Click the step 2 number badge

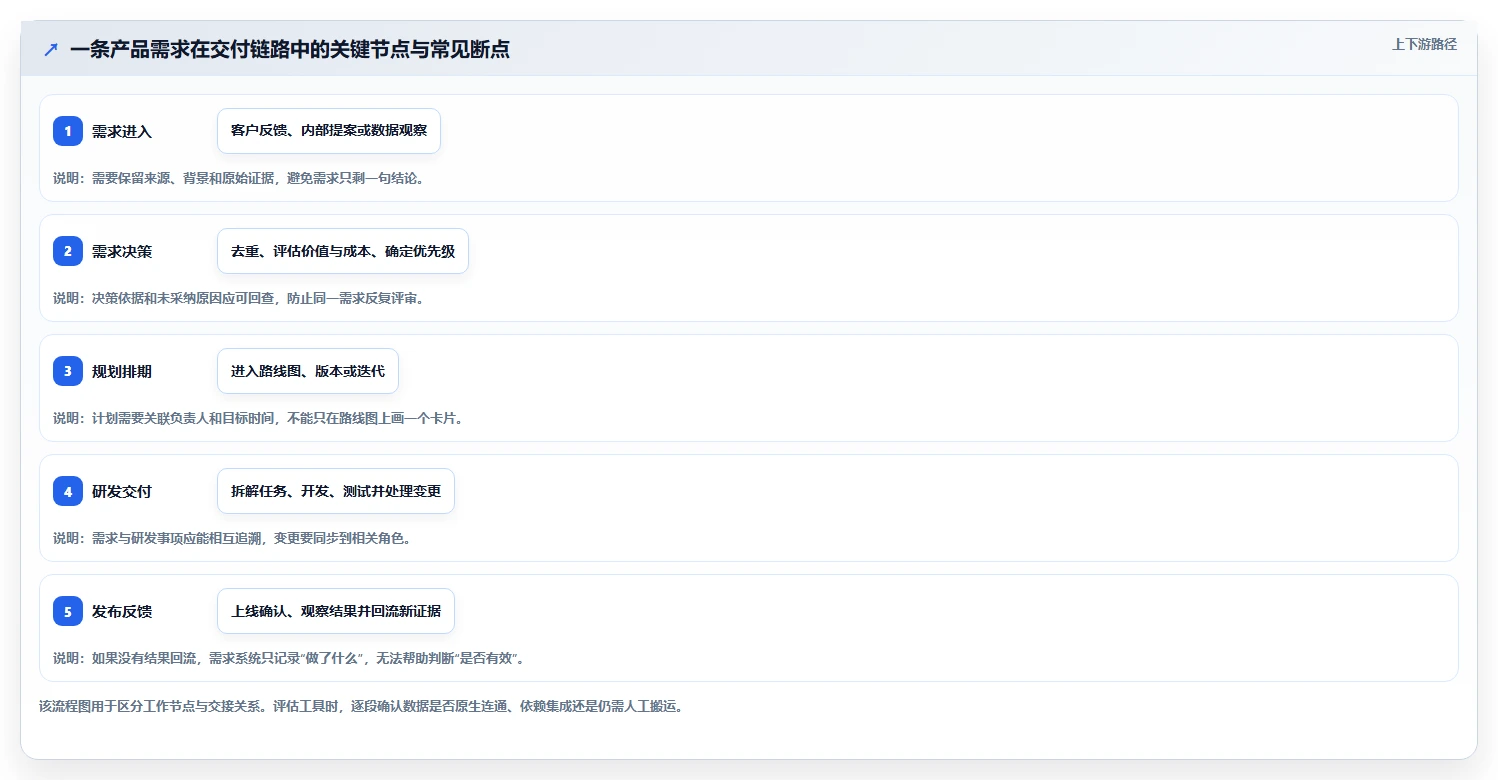click(x=68, y=251)
